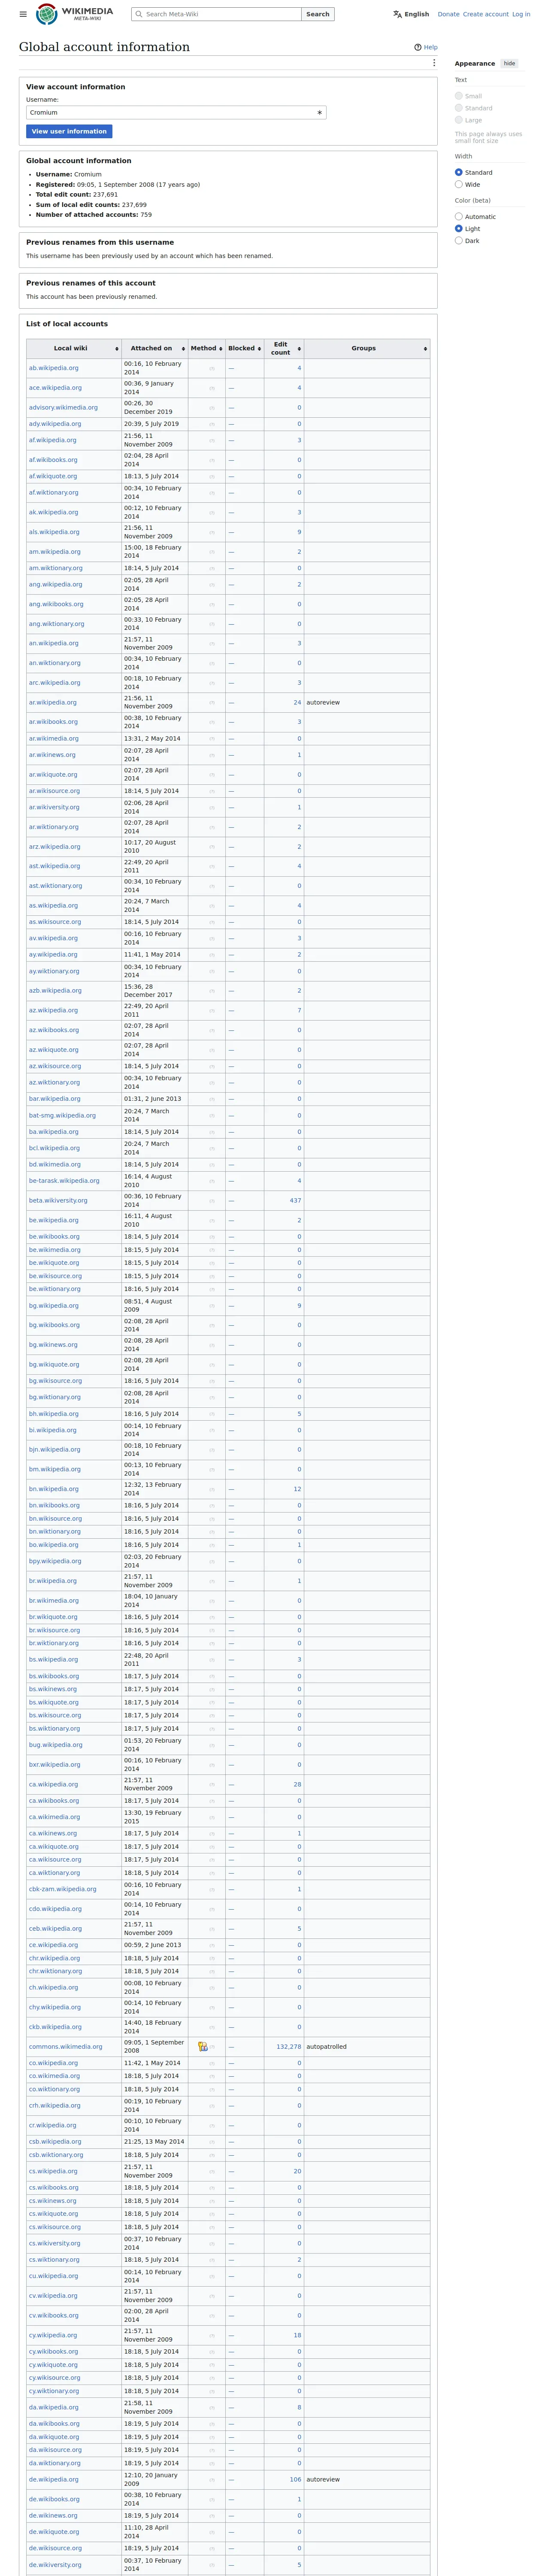Open beta.wikiversity.org link

tap(58, 1200)
